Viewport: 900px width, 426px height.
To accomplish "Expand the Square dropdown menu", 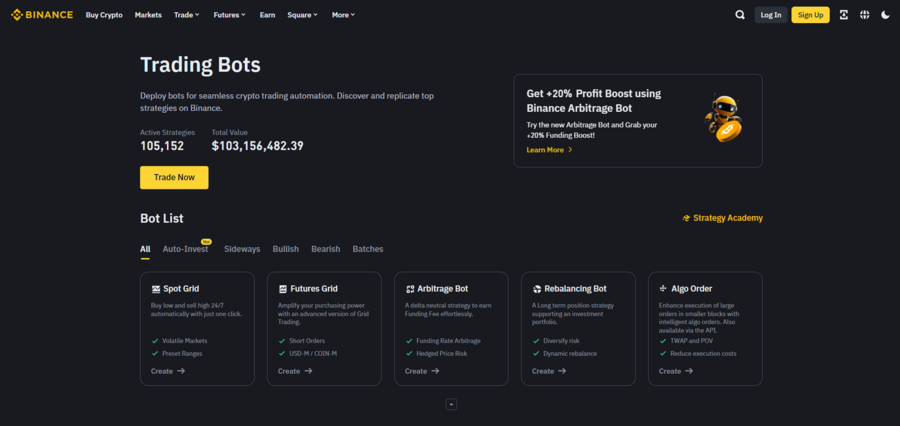I will point(302,15).
